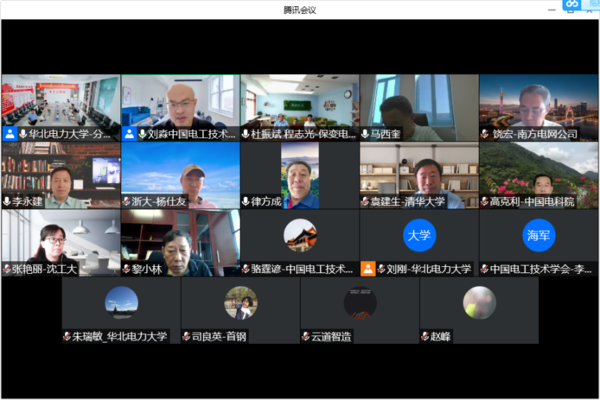The width and height of the screenshot is (600, 400).
Task: Click the blue 大学 avatar circle
Action: click(419, 236)
